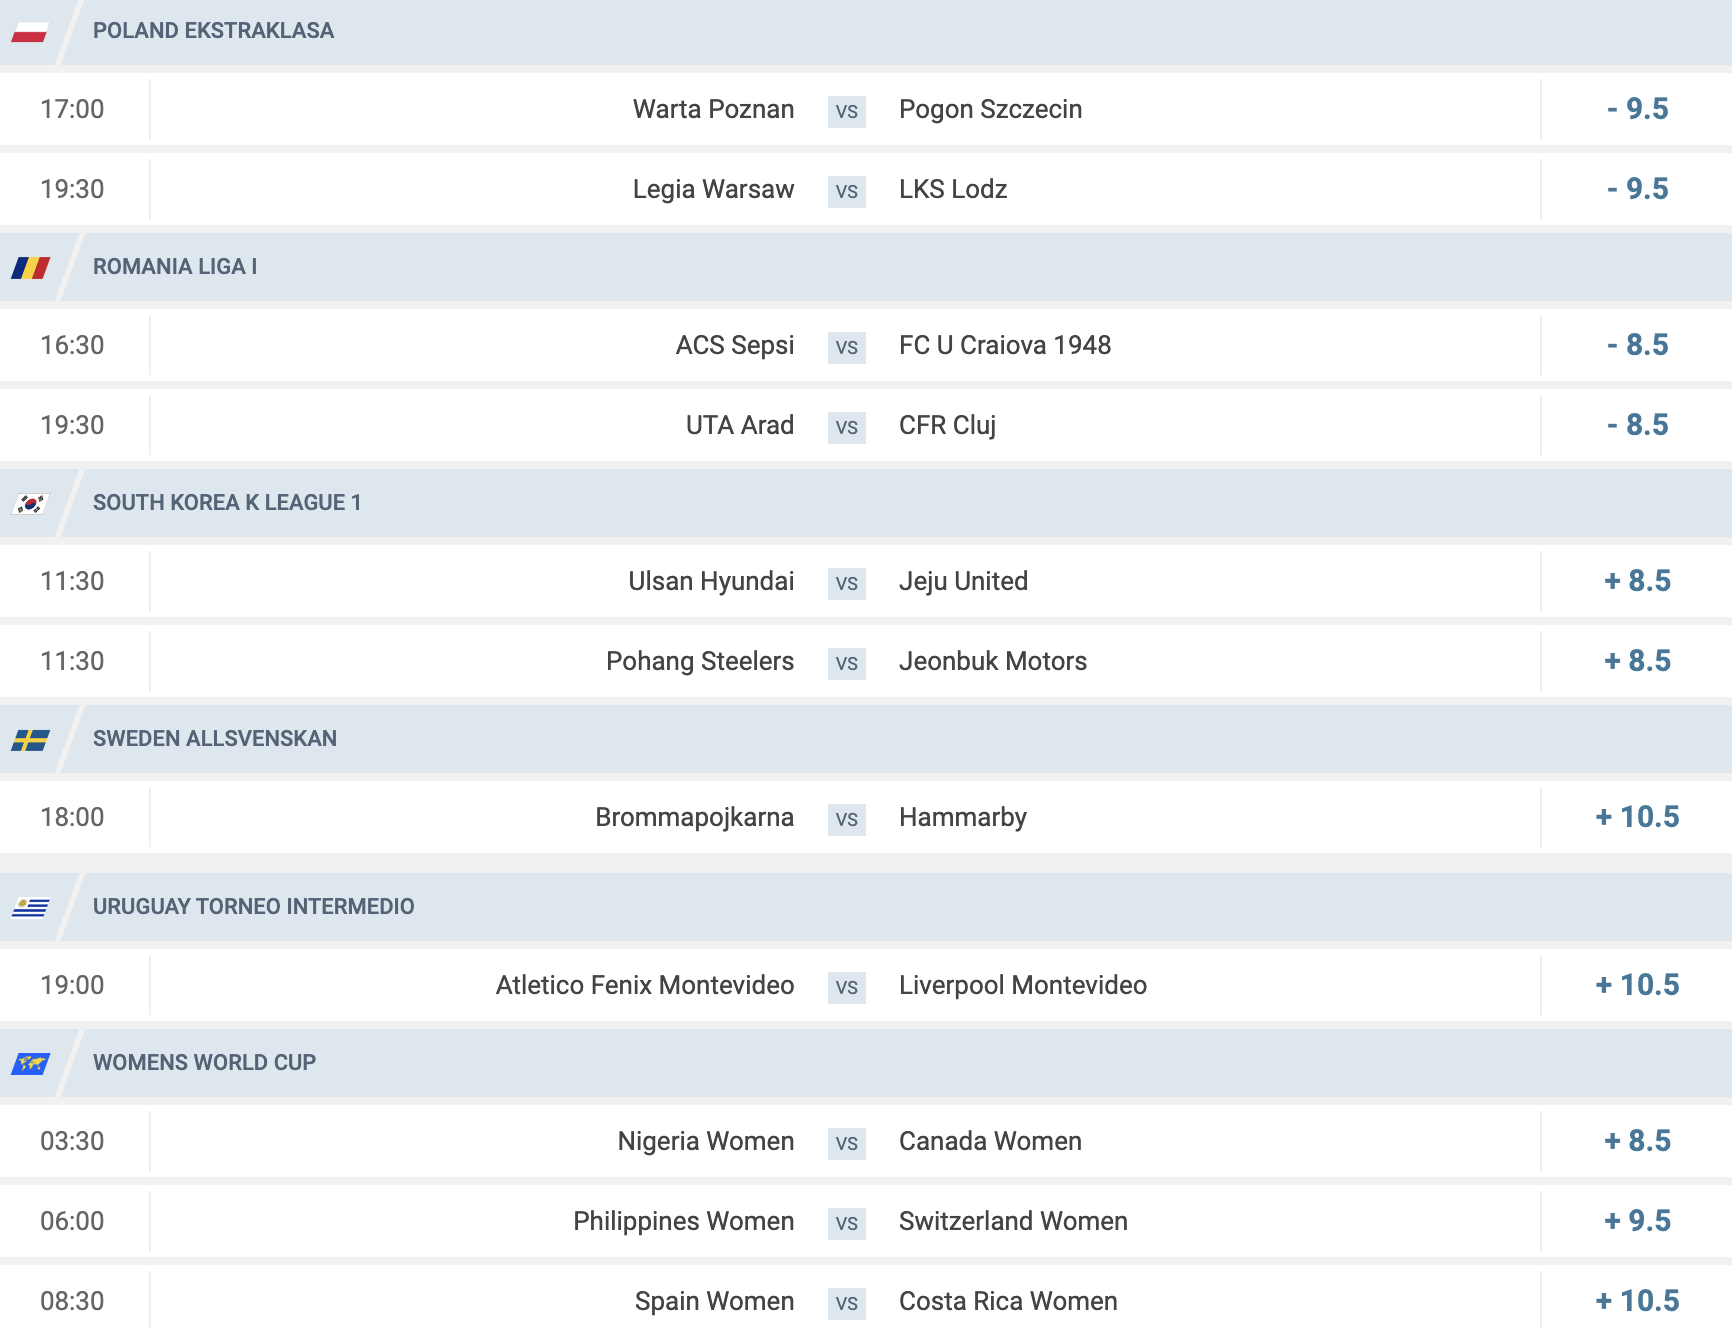Open the Pohang Steelers team link
This screenshot has width=1732, height=1328.
[x=700, y=661]
